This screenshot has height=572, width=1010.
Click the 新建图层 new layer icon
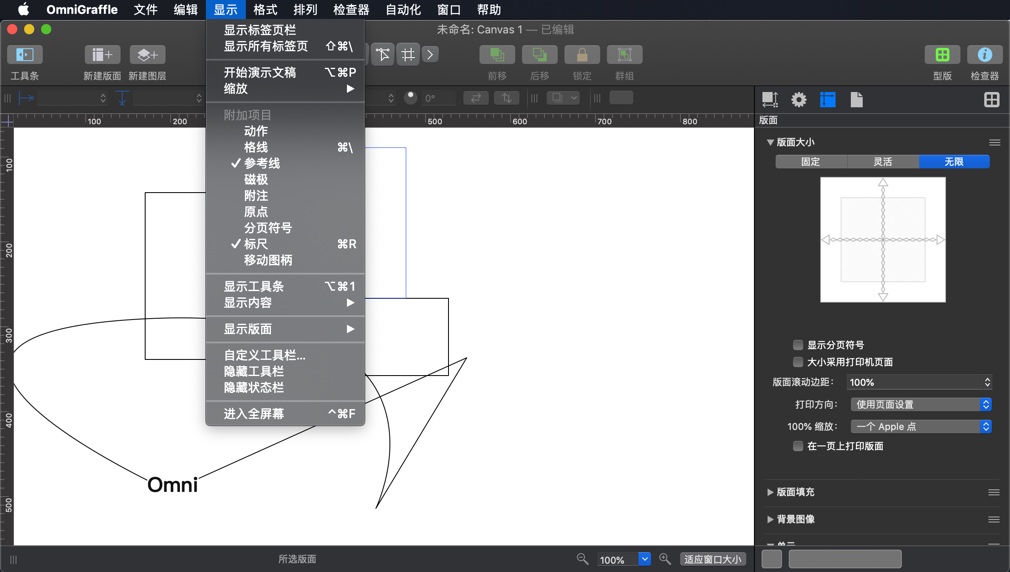tap(147, 55)
